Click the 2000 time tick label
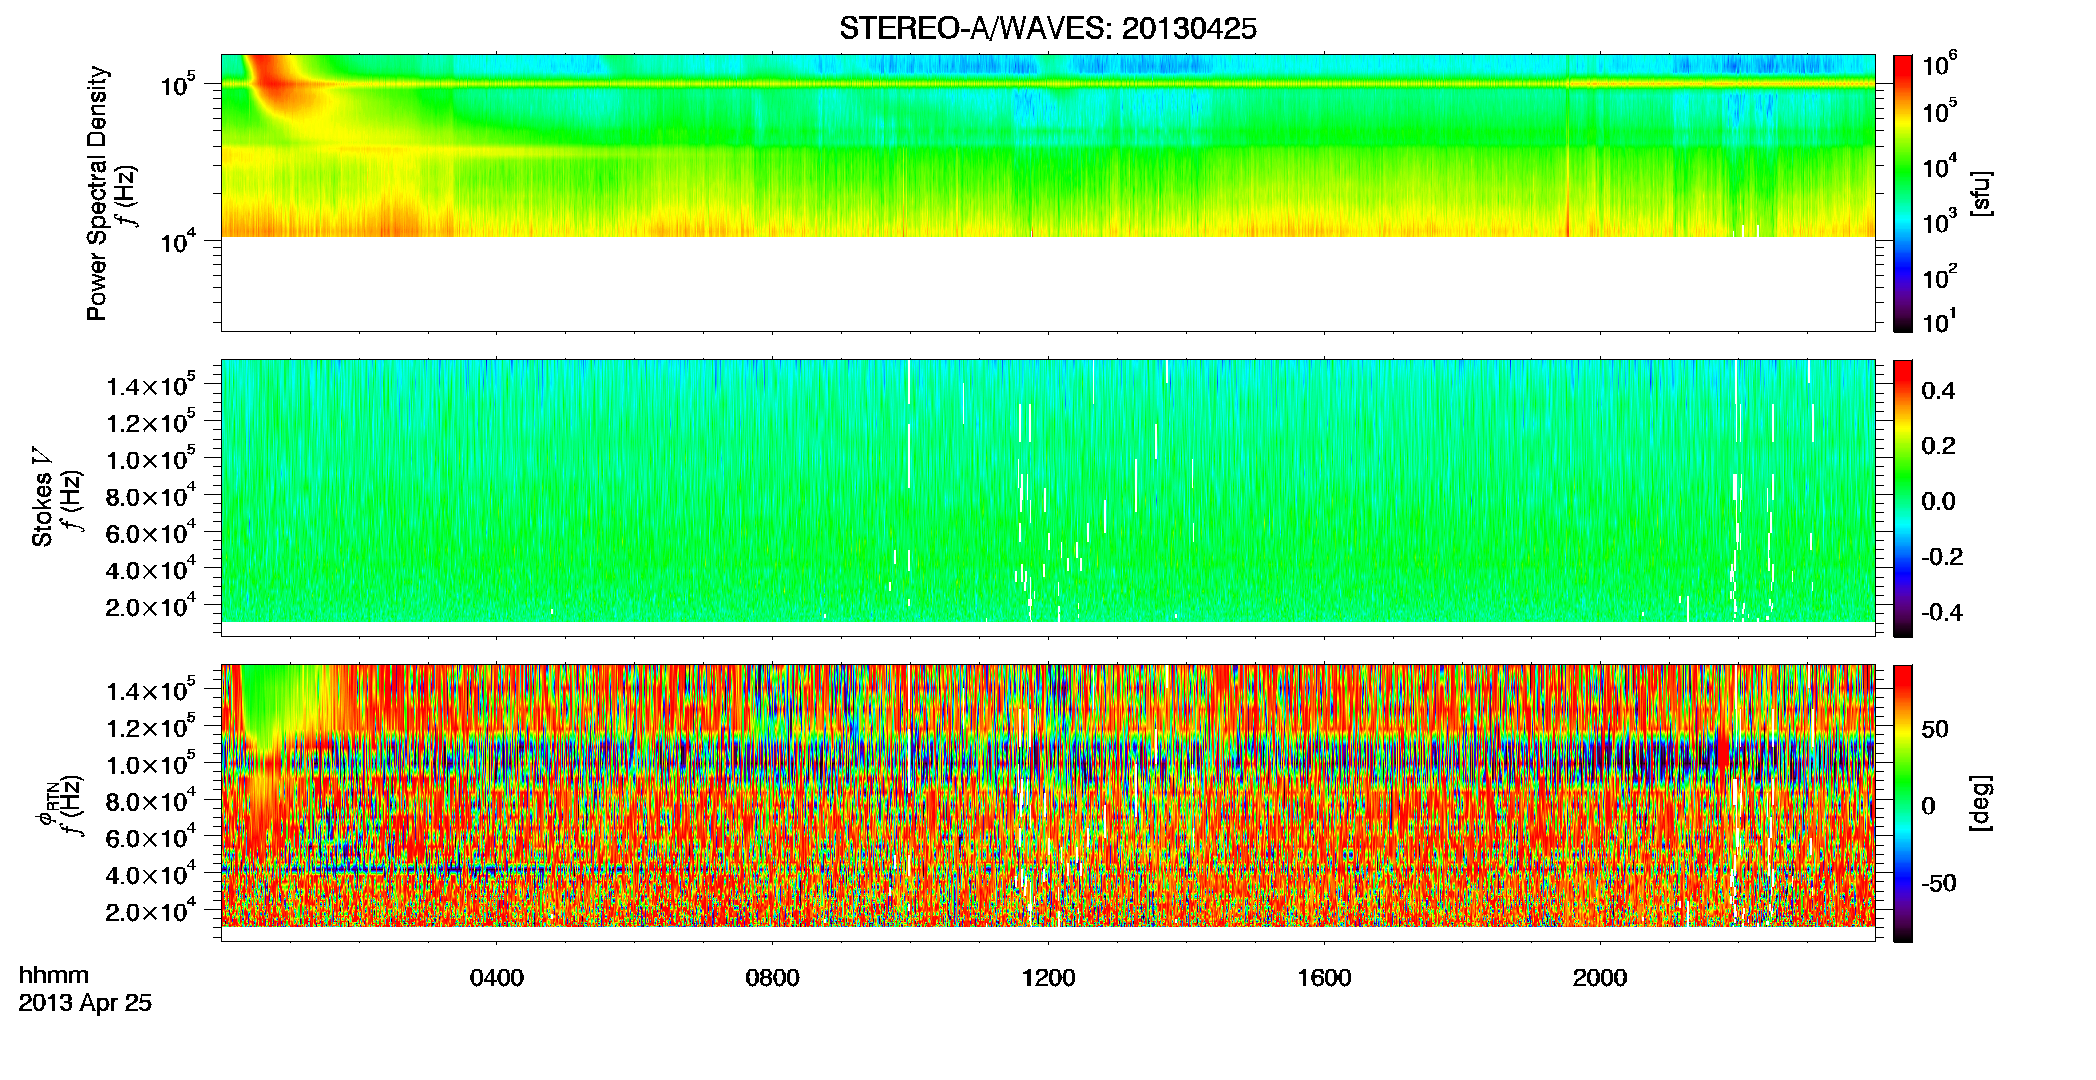 [1600, 978]
